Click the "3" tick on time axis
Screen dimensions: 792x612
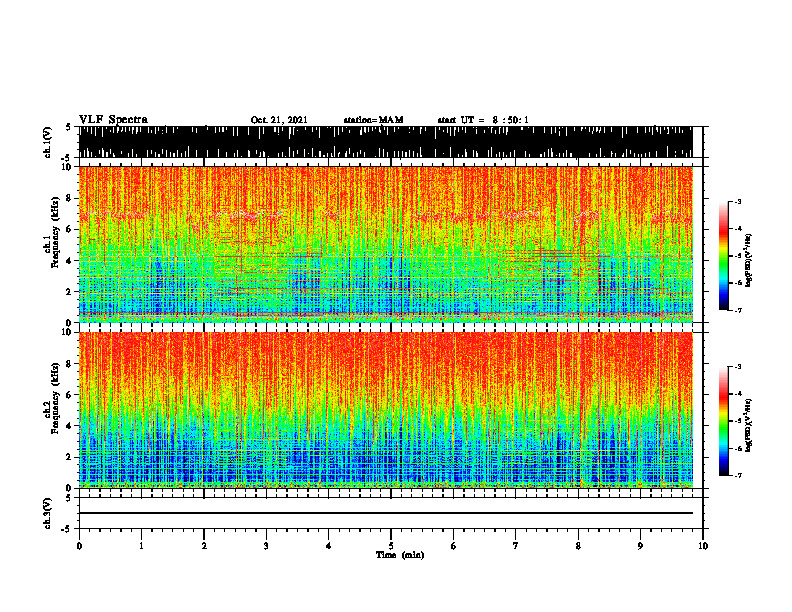click(266, 546)
